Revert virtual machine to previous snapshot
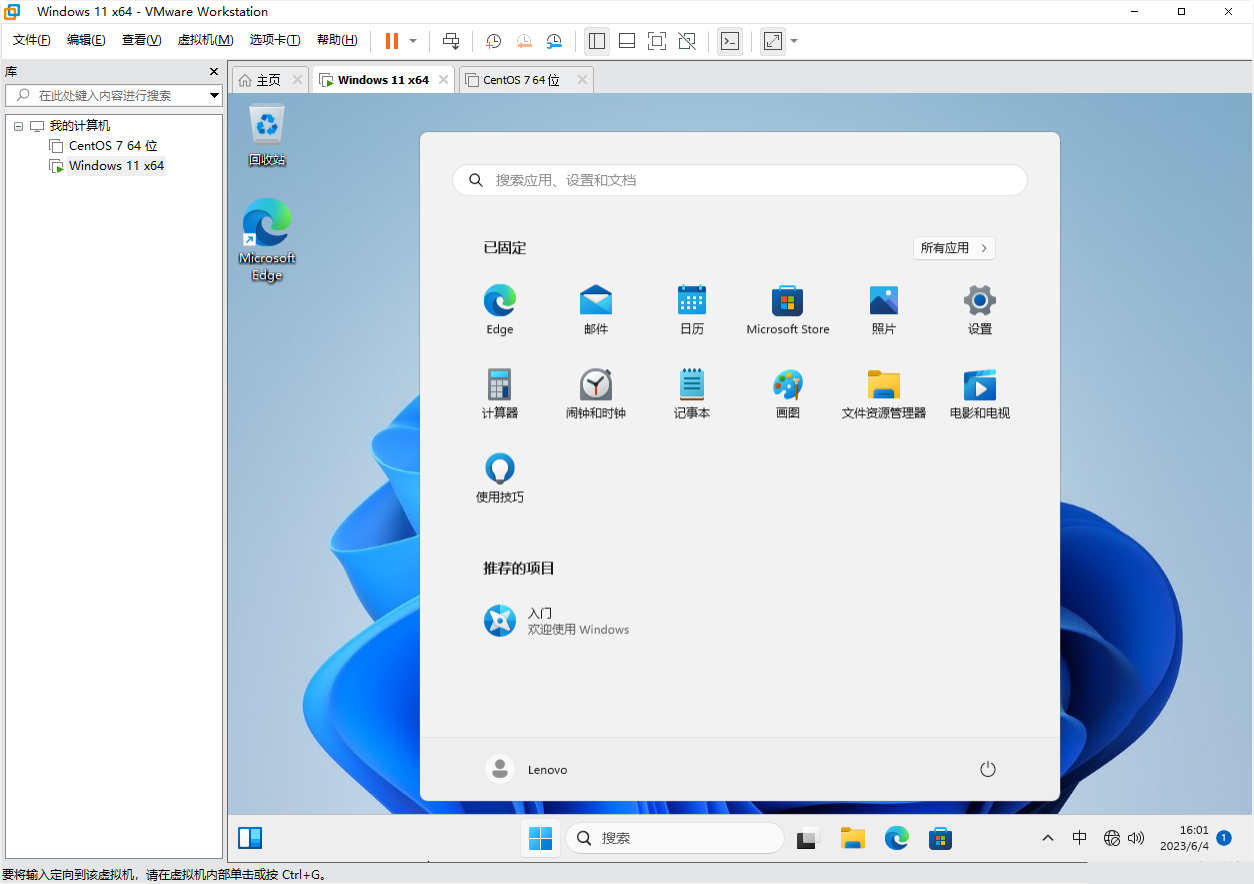Screen dimensions: 1254x884 524,41
